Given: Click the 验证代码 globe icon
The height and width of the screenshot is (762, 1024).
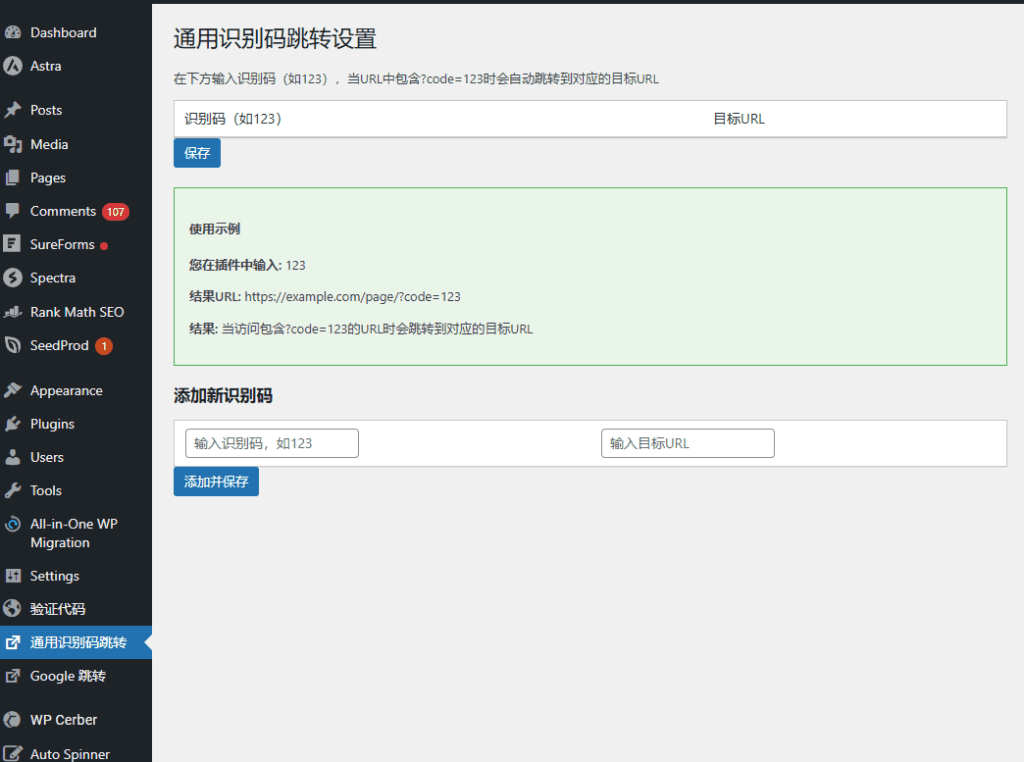Looking at the screenshot, I should (x=12, y=609).
